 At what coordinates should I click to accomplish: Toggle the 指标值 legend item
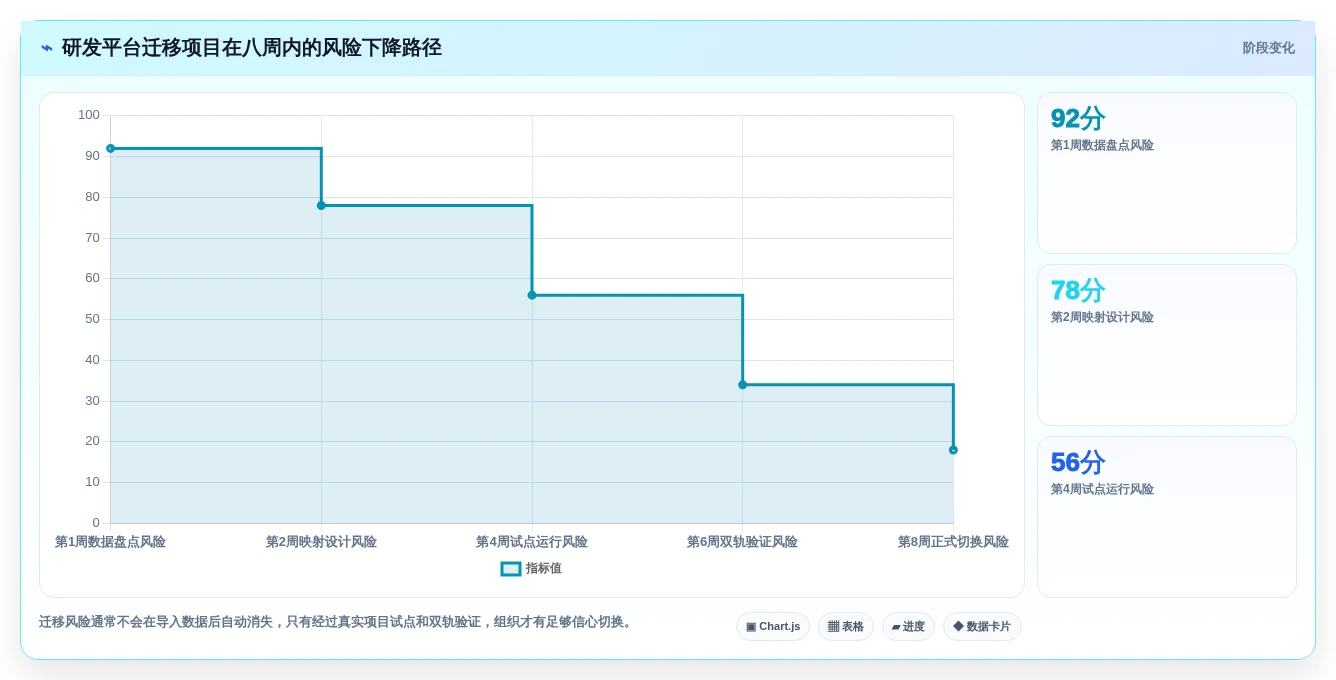point(531,568)
